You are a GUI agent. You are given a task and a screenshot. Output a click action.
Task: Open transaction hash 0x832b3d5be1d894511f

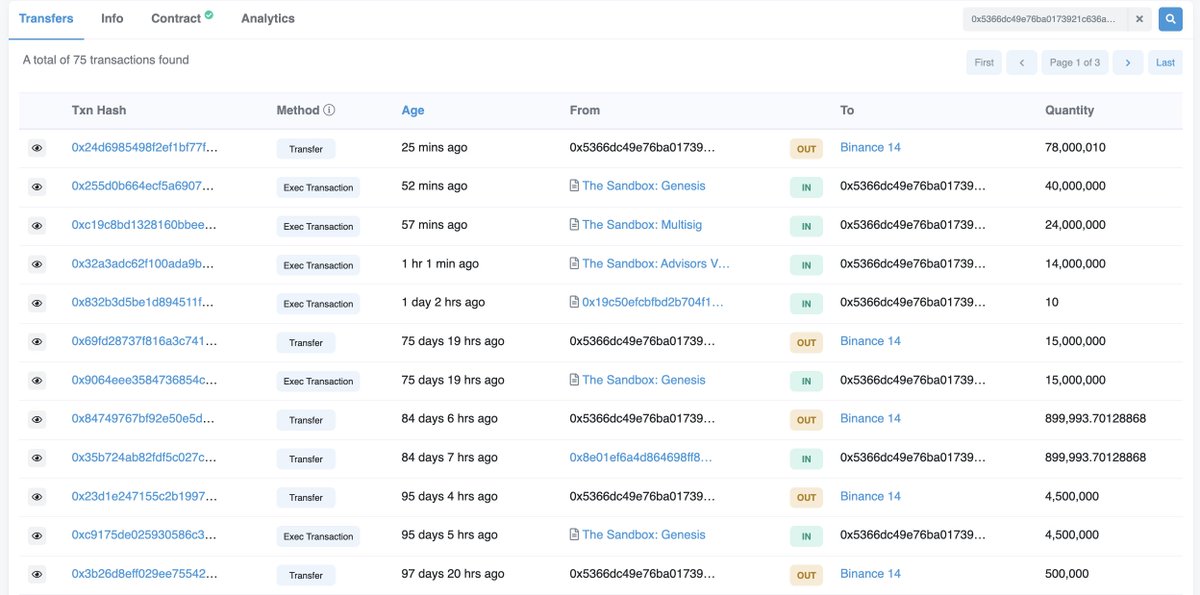(x=145, y=302)
